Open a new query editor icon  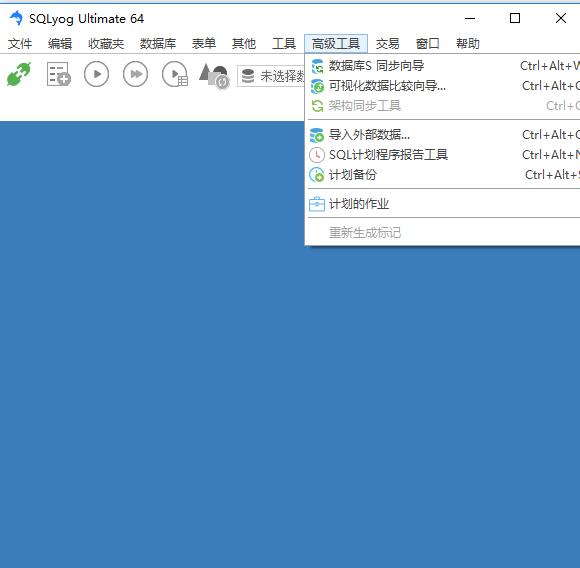(x=59, y=74)
